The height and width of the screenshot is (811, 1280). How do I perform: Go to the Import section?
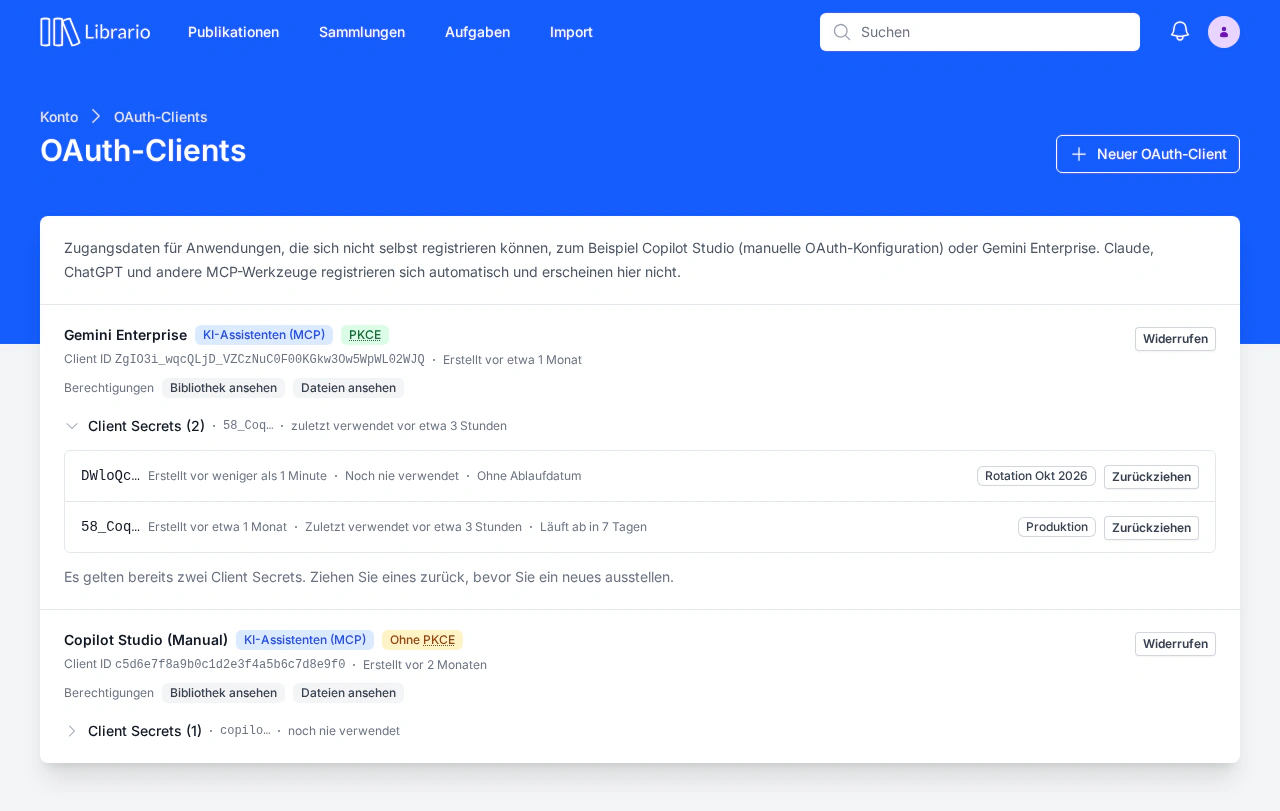(571, 32)
